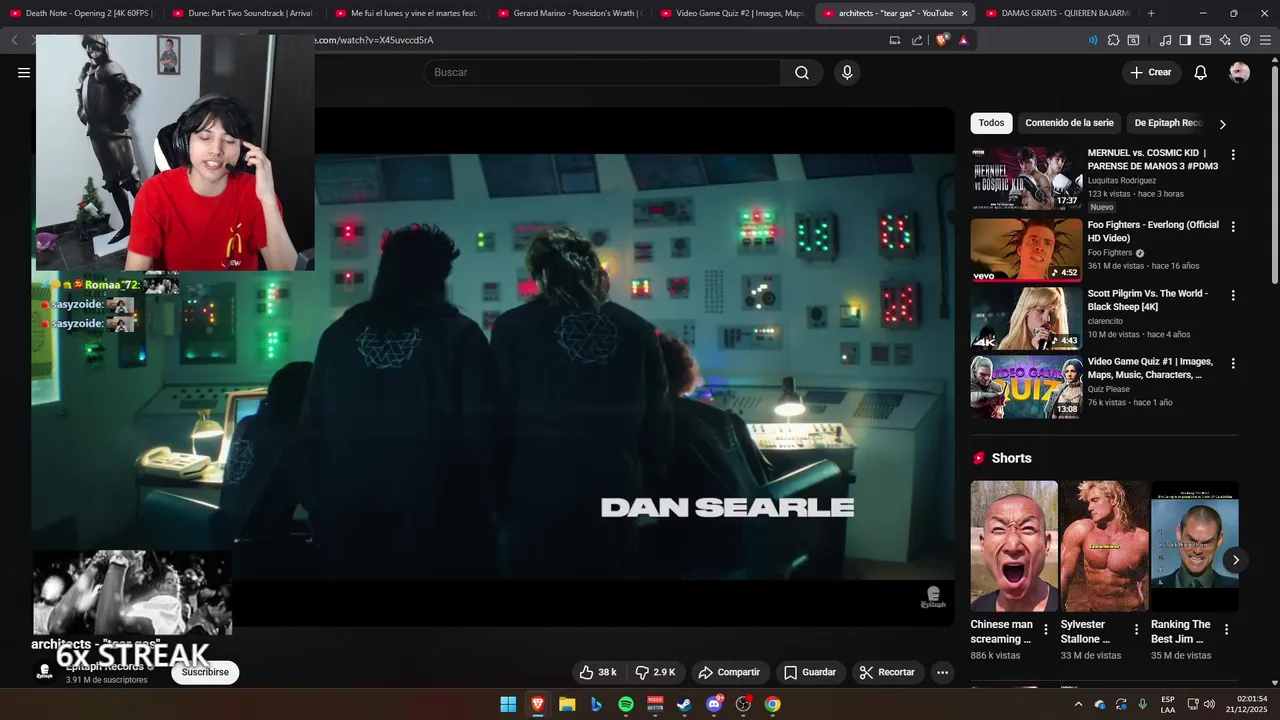Select the De Epitaph Records chip
Image resolution: width=1280 pixels, height=720 pixels.
tap(1168, 123)
